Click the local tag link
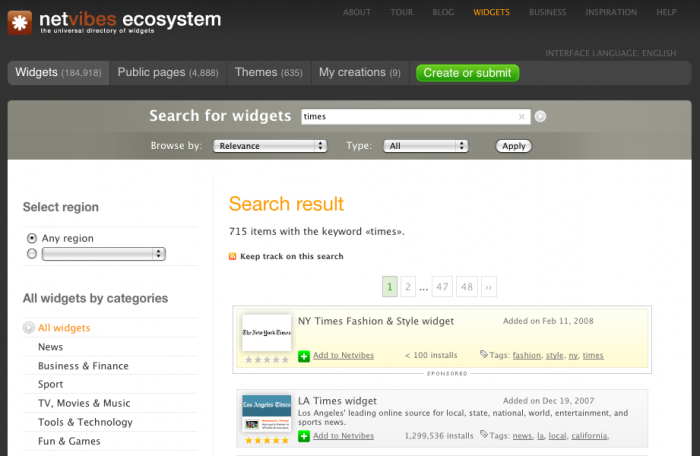Image resolution: width=700 pixels, height=456 pixels. point(557,436)
